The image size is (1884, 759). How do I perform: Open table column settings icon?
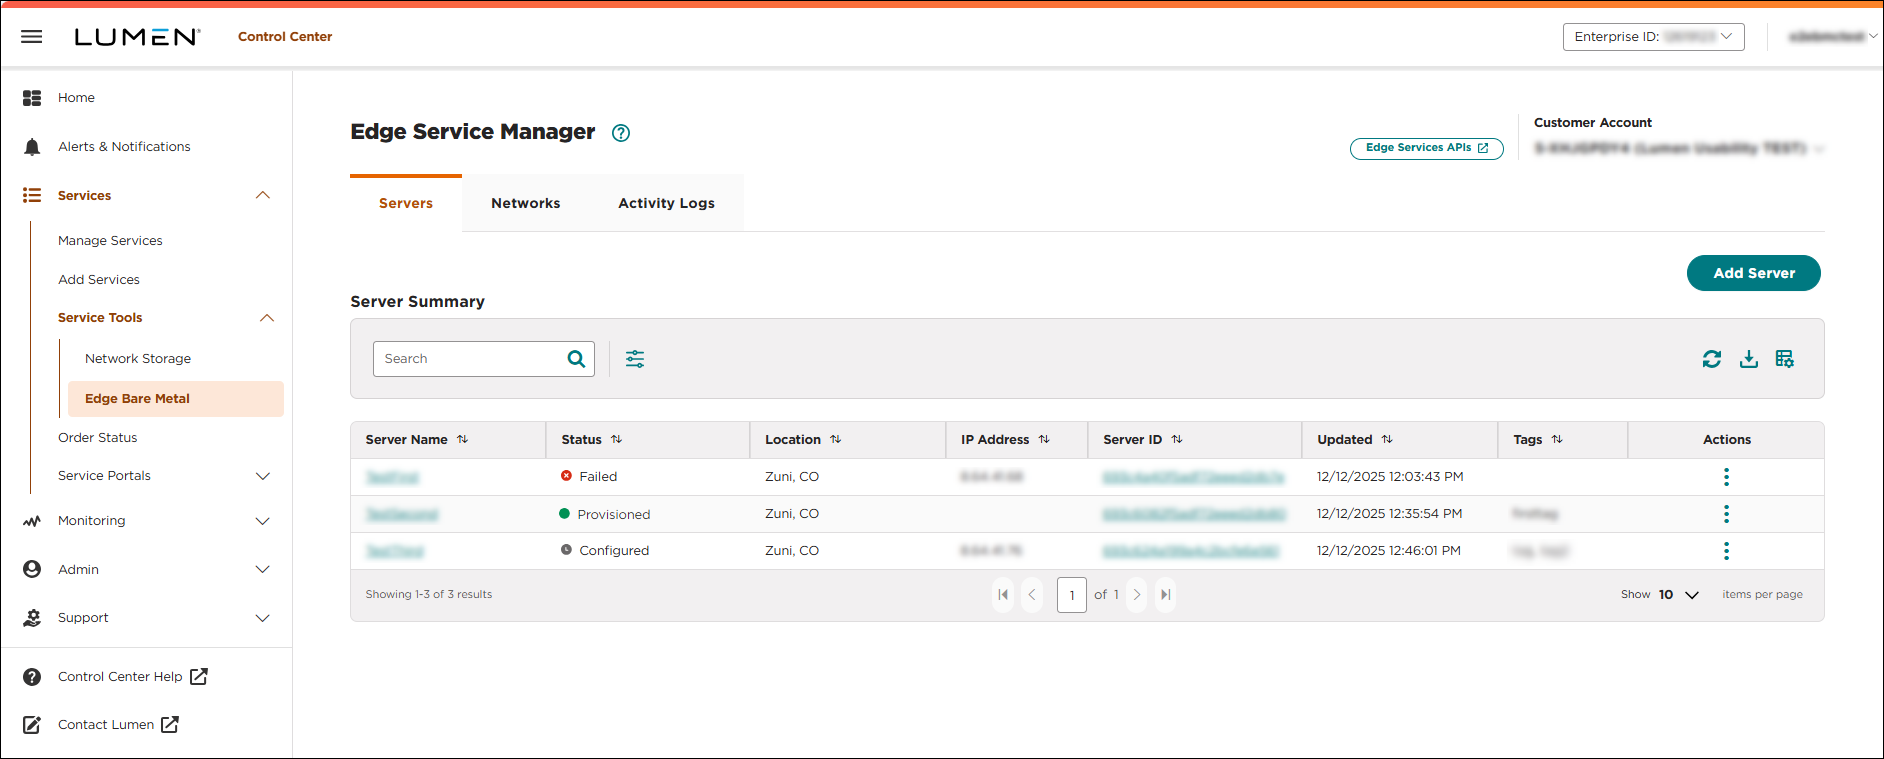point(1785,359)
